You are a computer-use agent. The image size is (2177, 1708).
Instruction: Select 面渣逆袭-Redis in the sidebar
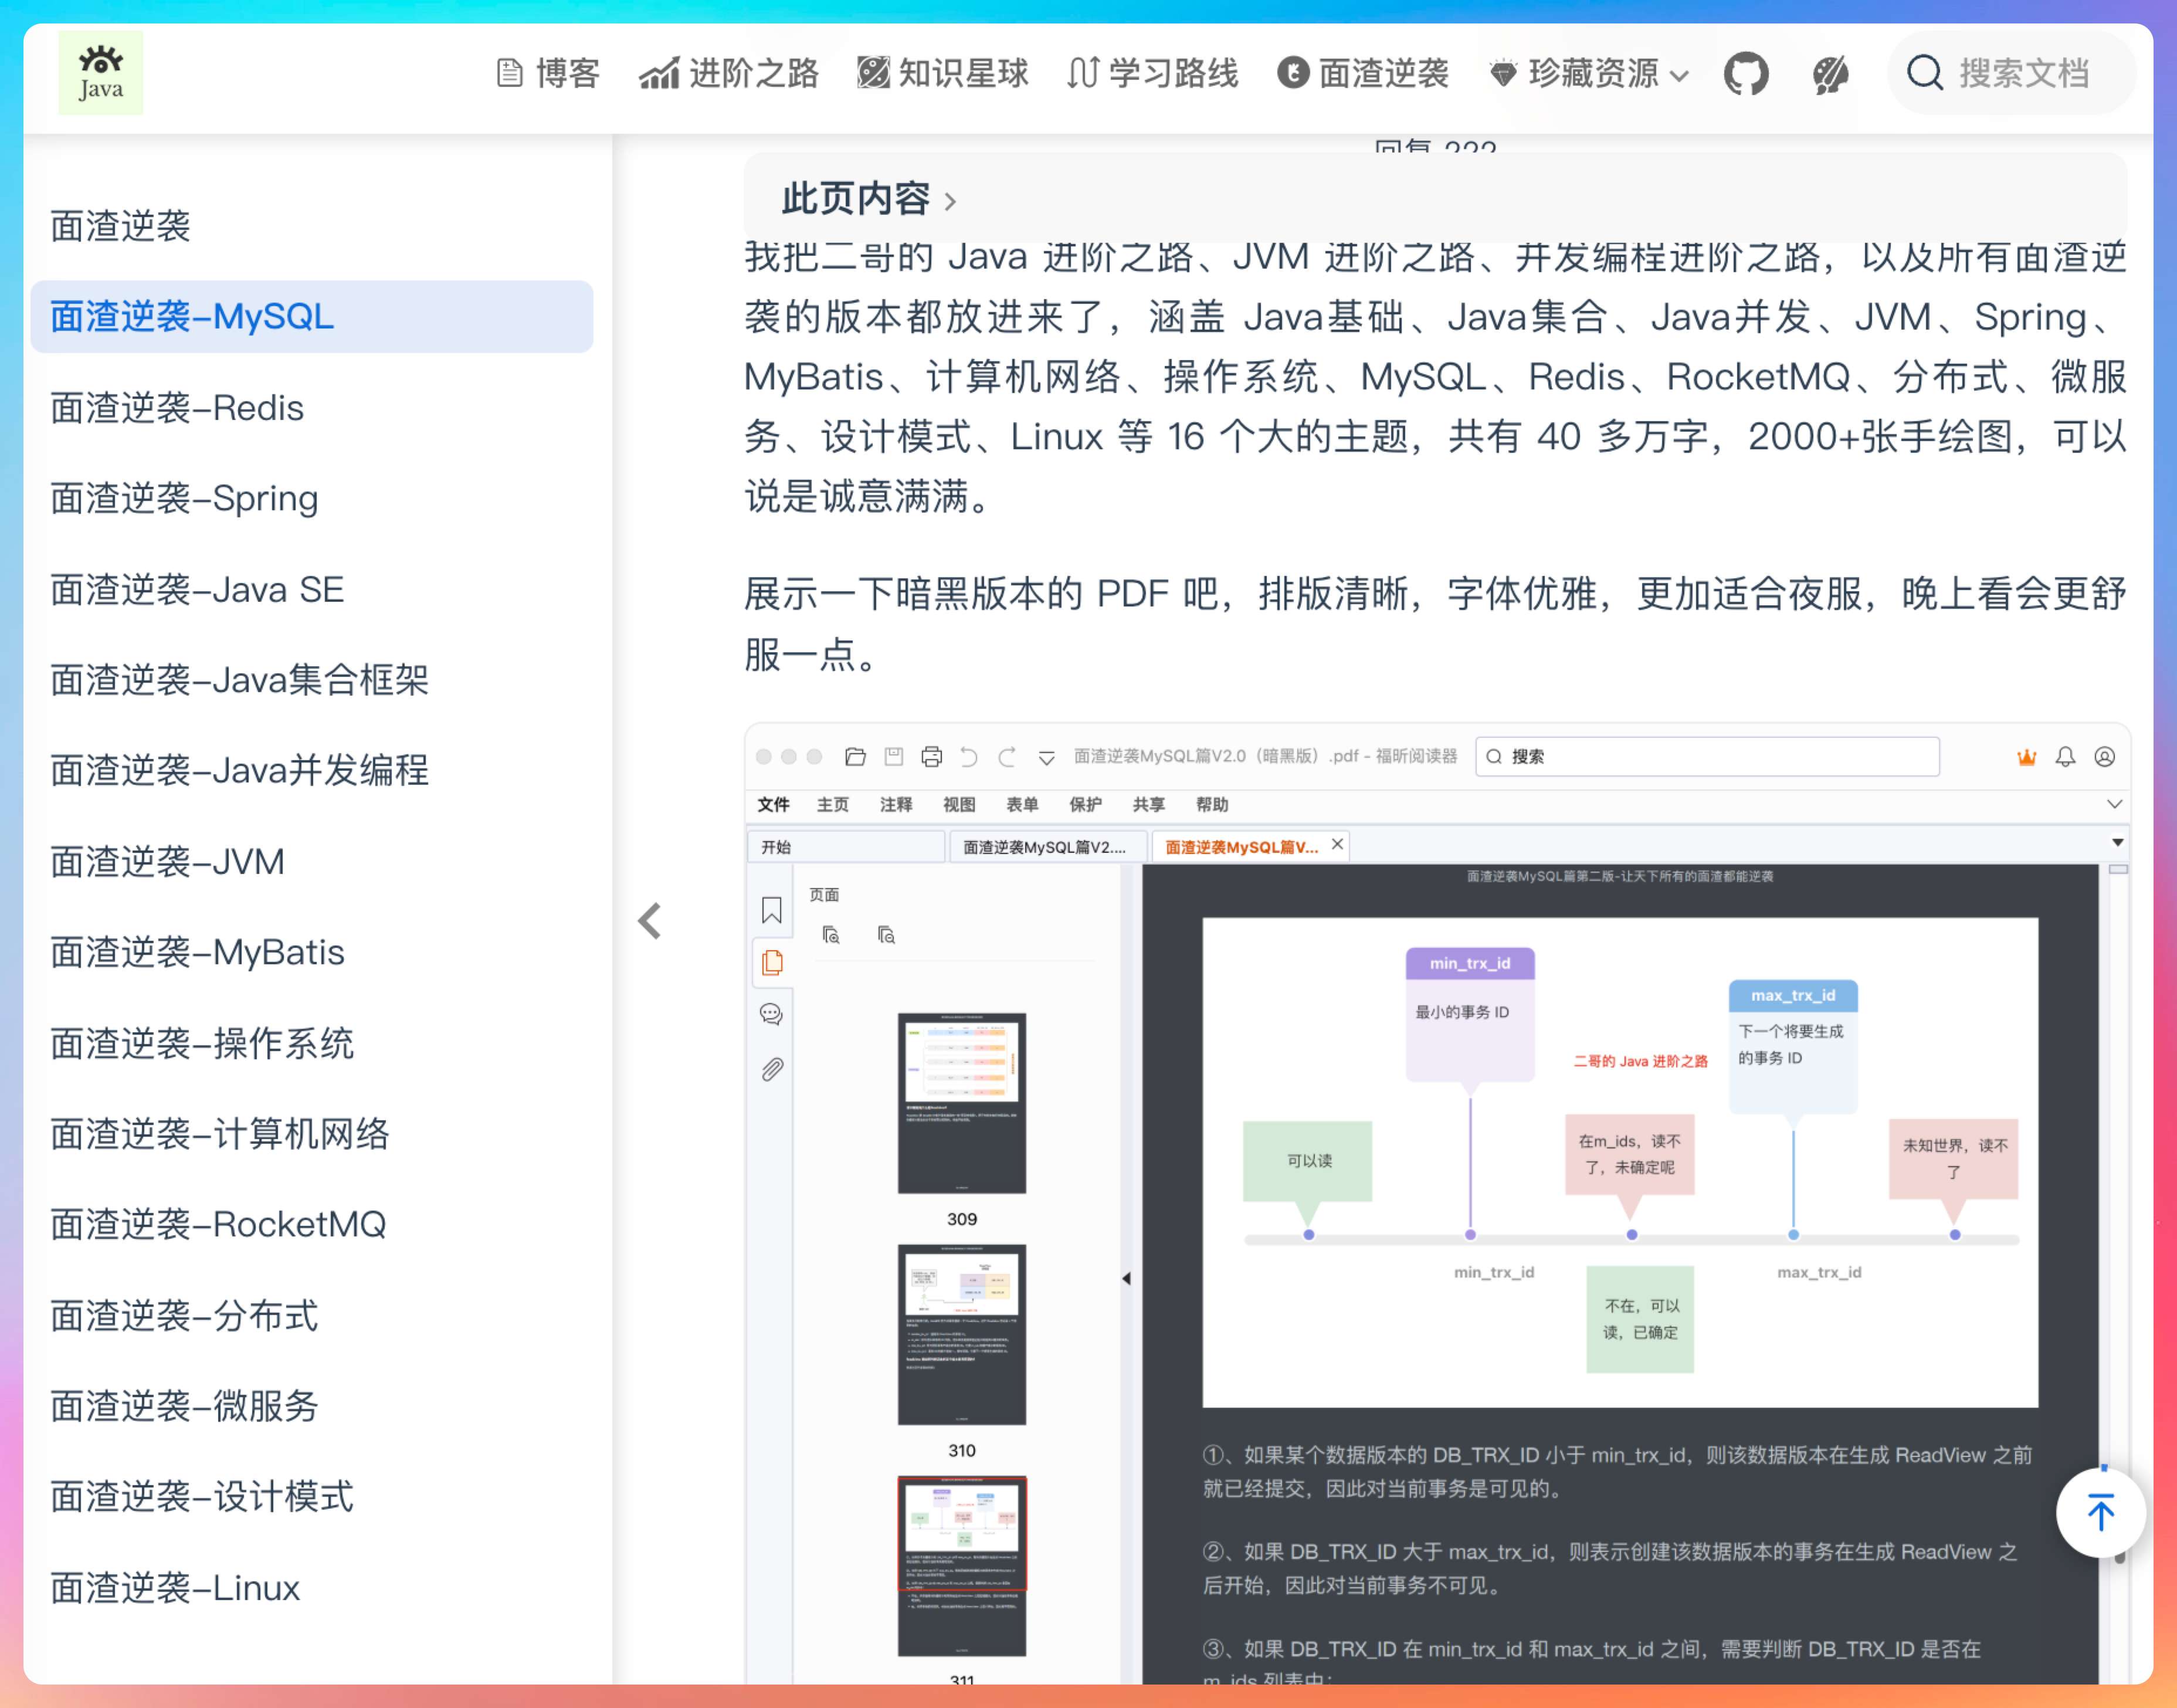177,408
